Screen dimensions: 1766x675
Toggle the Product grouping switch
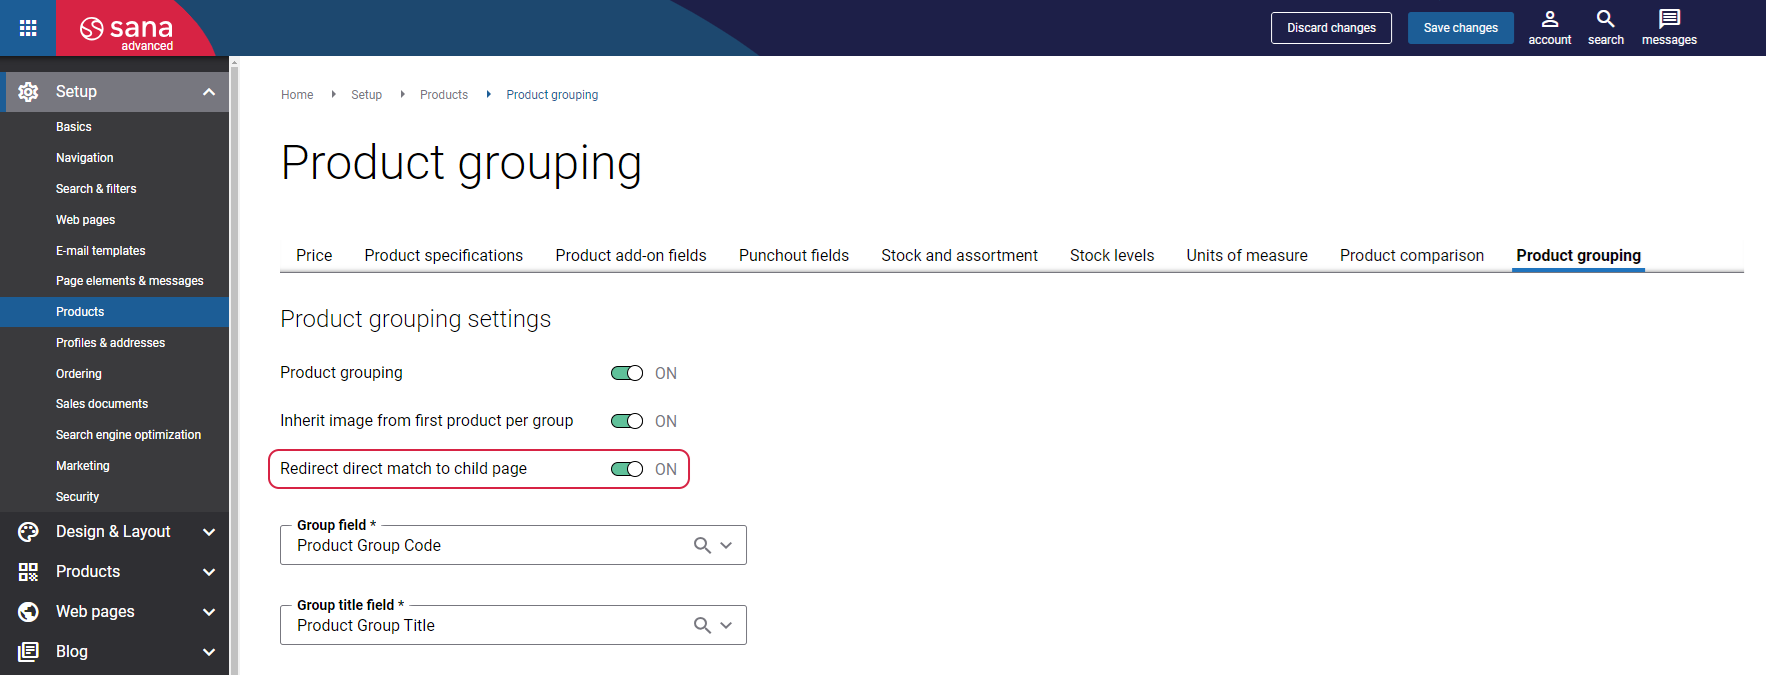[627, 373]
